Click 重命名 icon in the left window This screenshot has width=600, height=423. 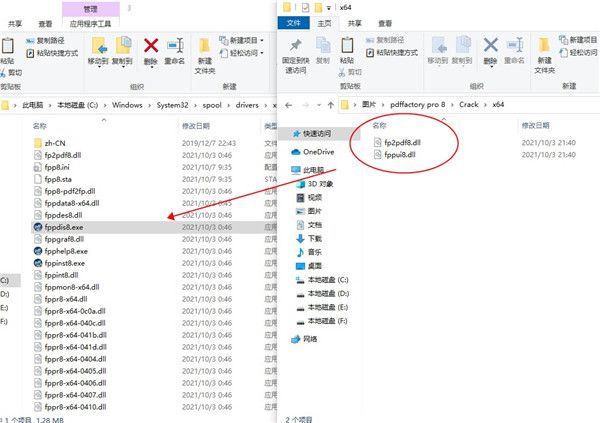click(x=175, y=46)
